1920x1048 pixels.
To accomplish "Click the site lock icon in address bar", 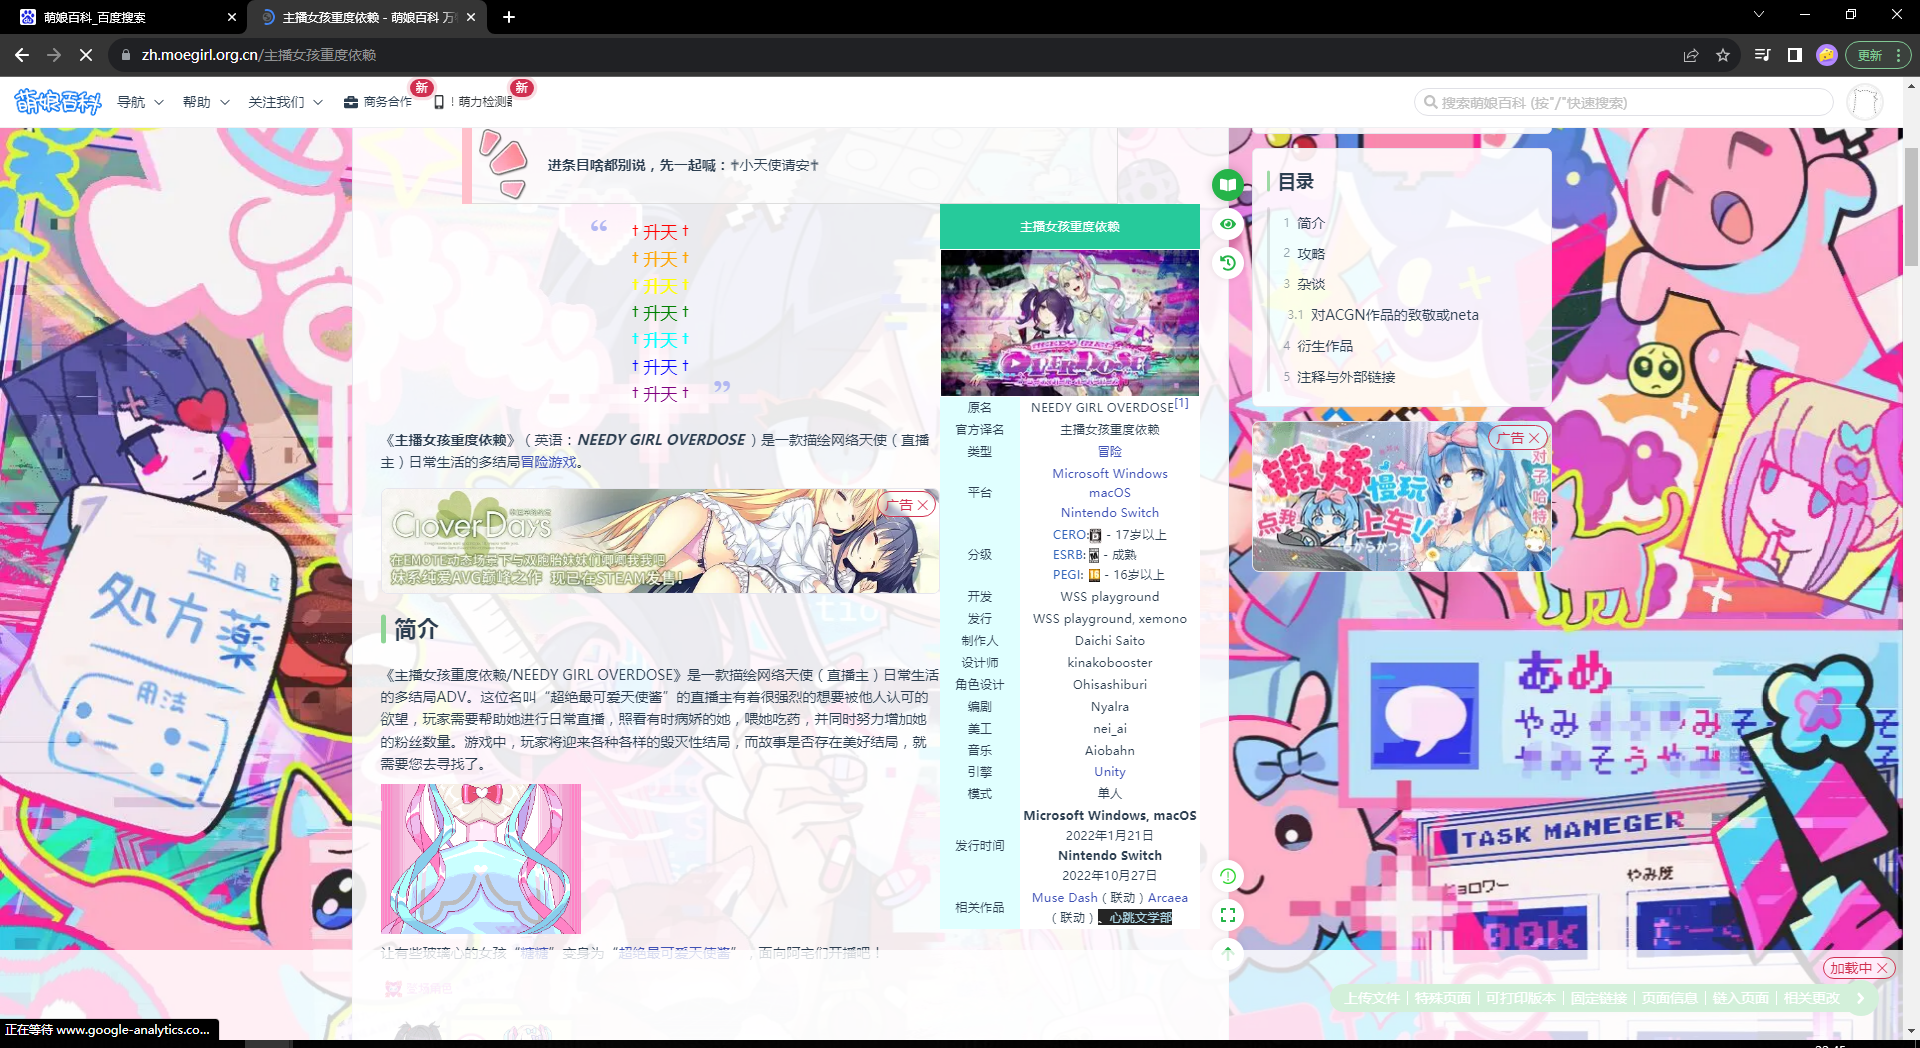I will coord(125,55).
